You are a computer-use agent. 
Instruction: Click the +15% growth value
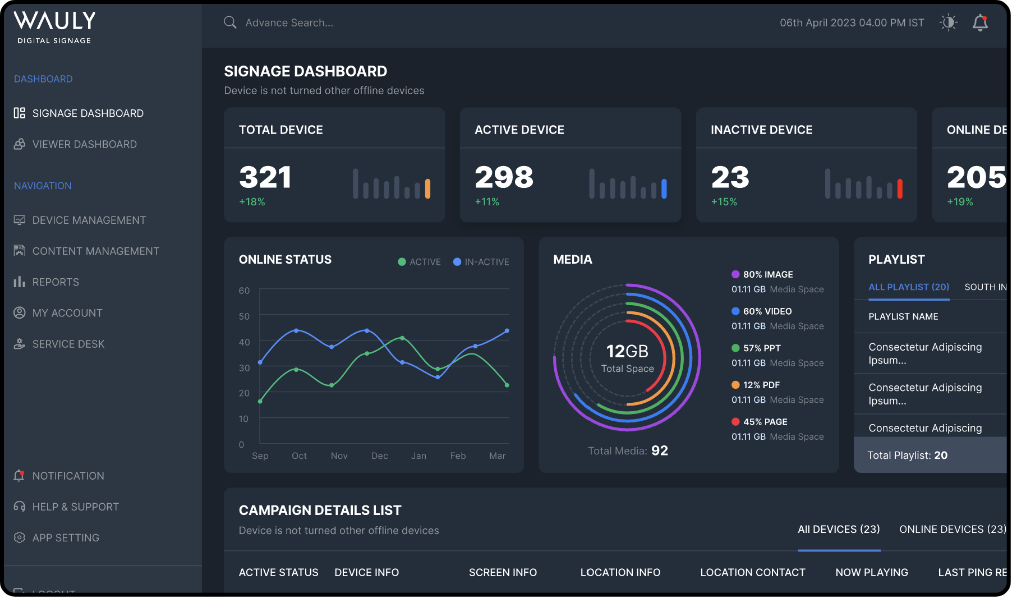[x=724, y=202]
